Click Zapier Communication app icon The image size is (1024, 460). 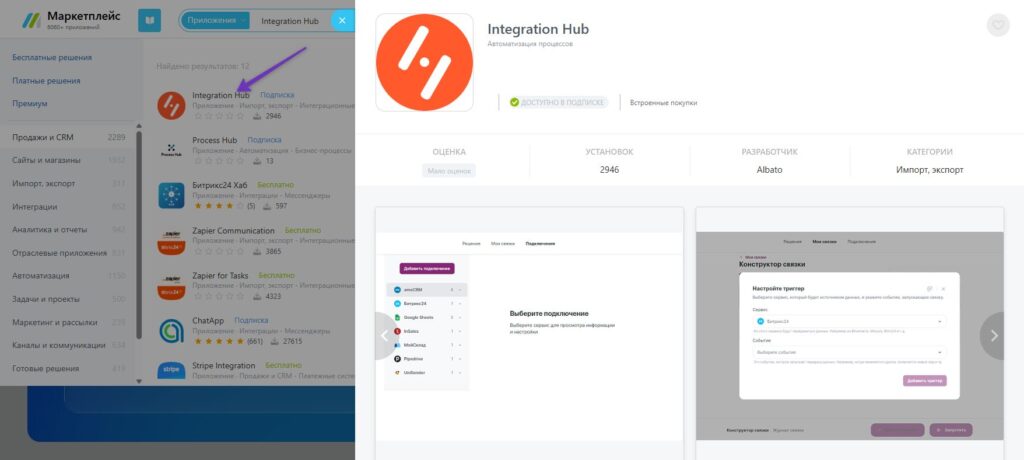171,241
